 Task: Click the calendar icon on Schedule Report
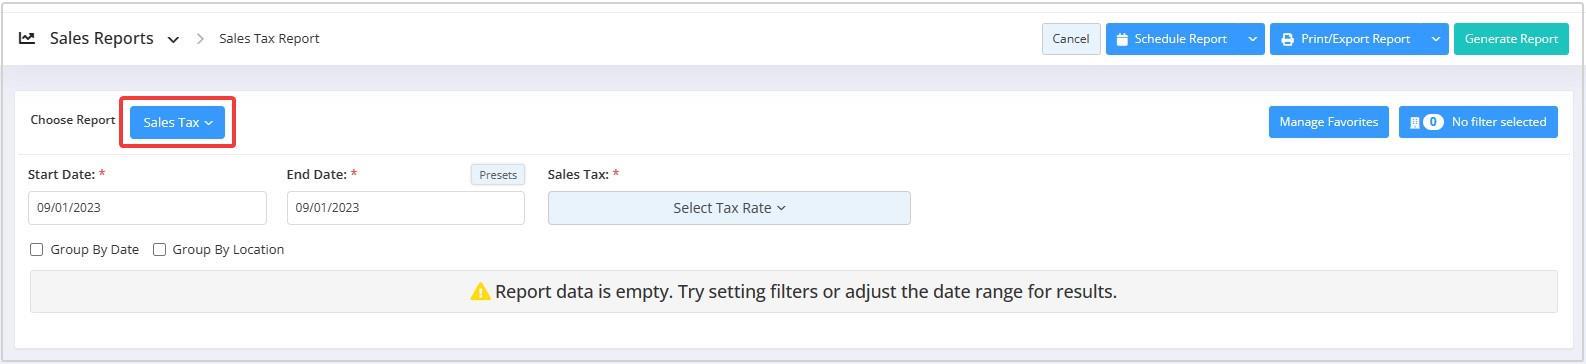1122,39
